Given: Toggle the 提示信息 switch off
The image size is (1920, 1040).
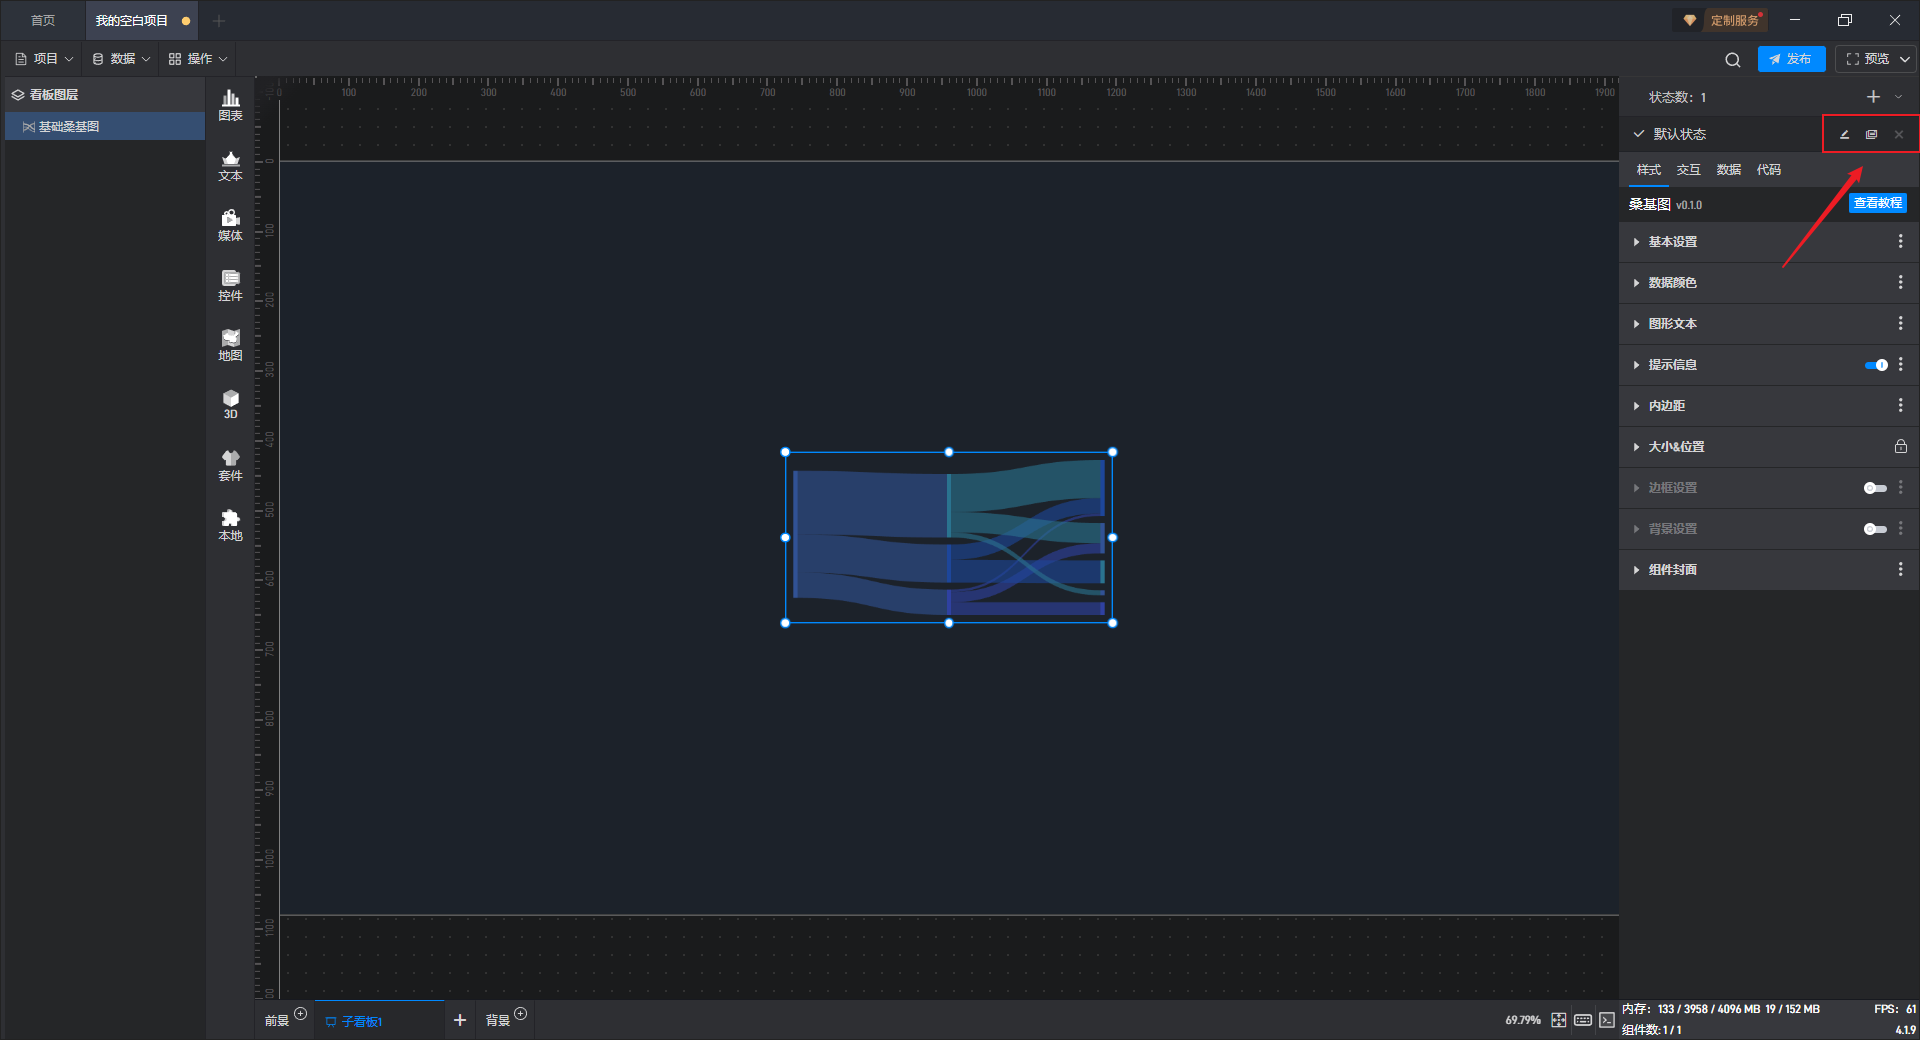Looking at the screenshot, I should [1876, 365].
